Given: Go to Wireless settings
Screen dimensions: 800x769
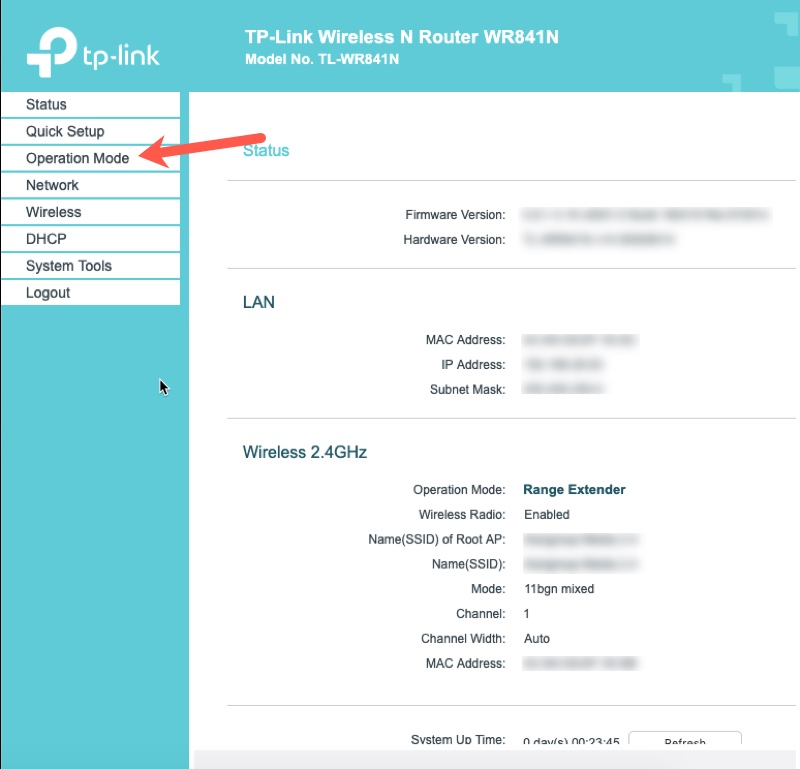Looking at the screenshot, I should pos(91,212).
